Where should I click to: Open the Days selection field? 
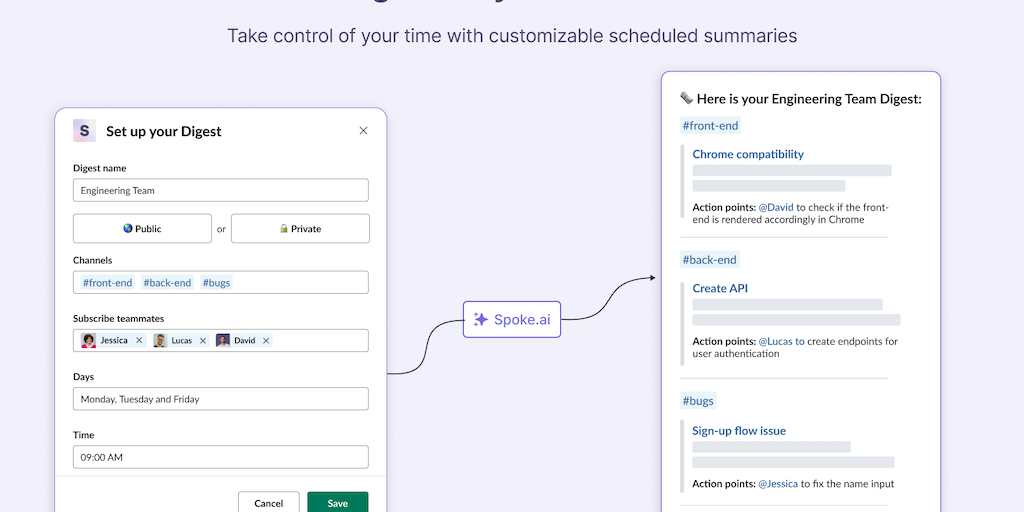pos(220,399)
